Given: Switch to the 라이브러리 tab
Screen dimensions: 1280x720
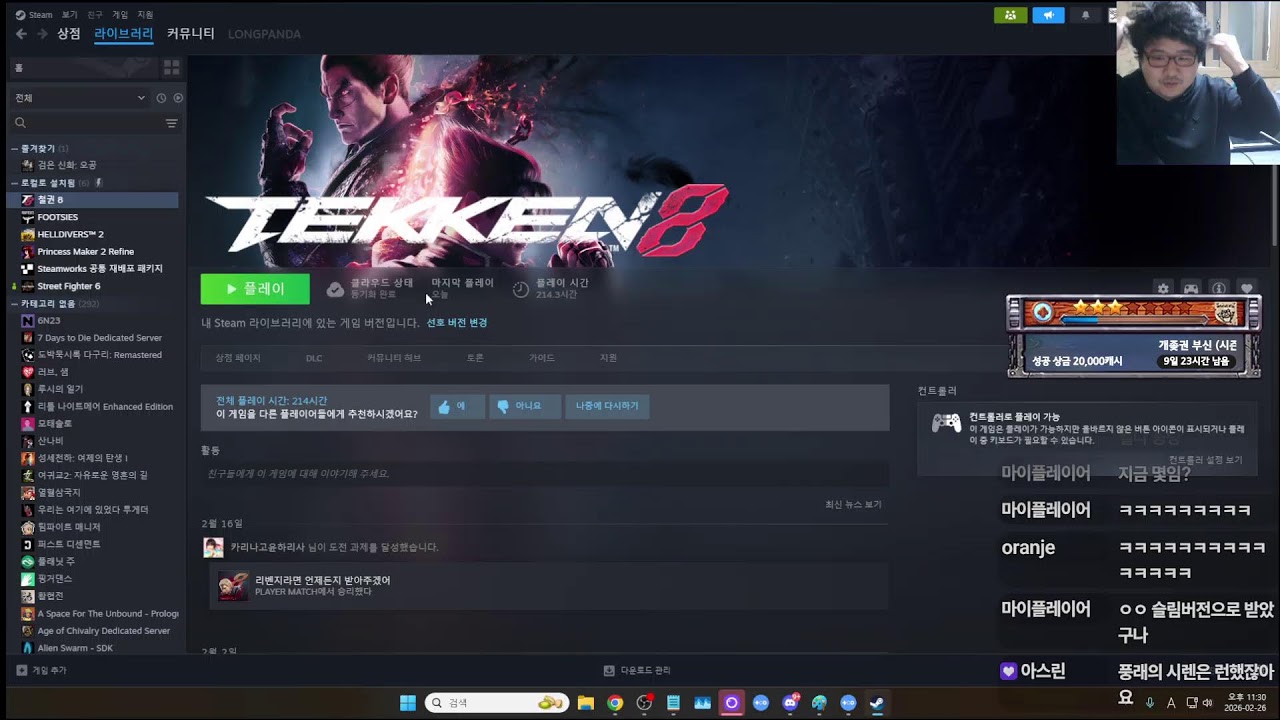Looking at the screenshot, I should tap(124, 34).
